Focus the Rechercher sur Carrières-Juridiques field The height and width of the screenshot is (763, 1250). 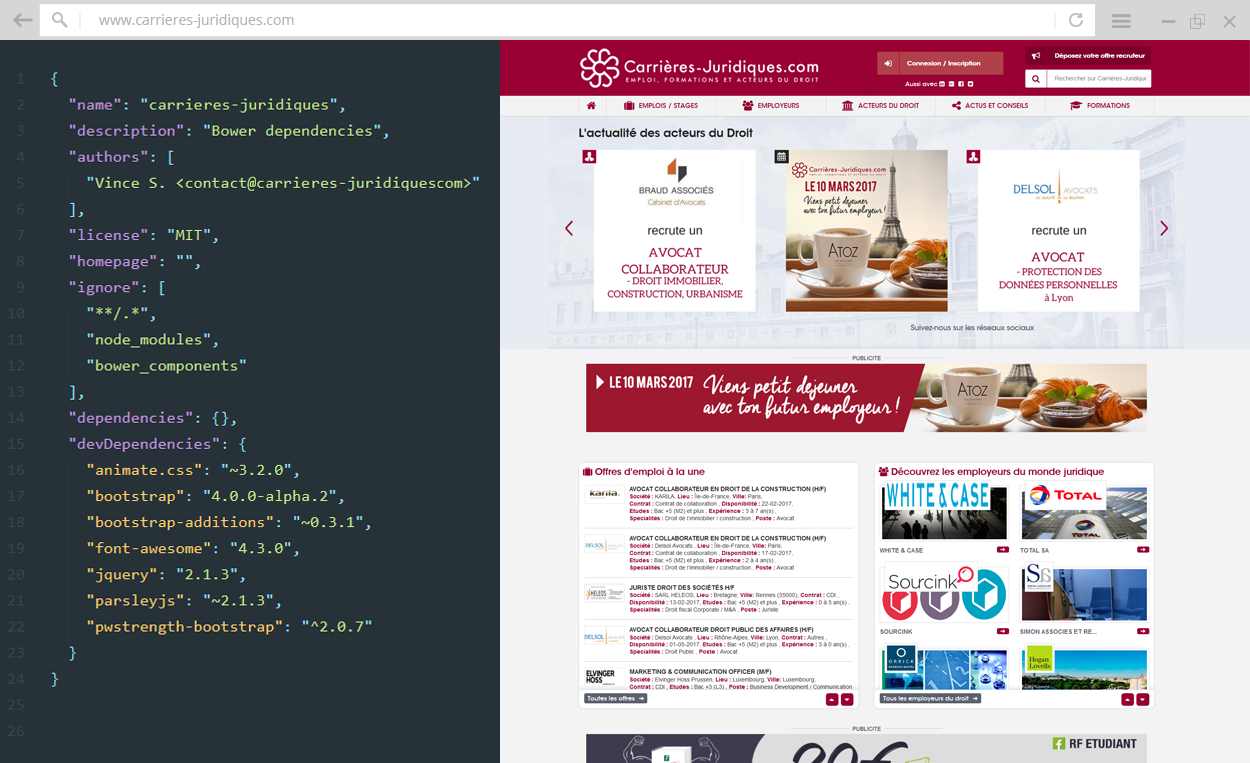(x=1099, y=78)
